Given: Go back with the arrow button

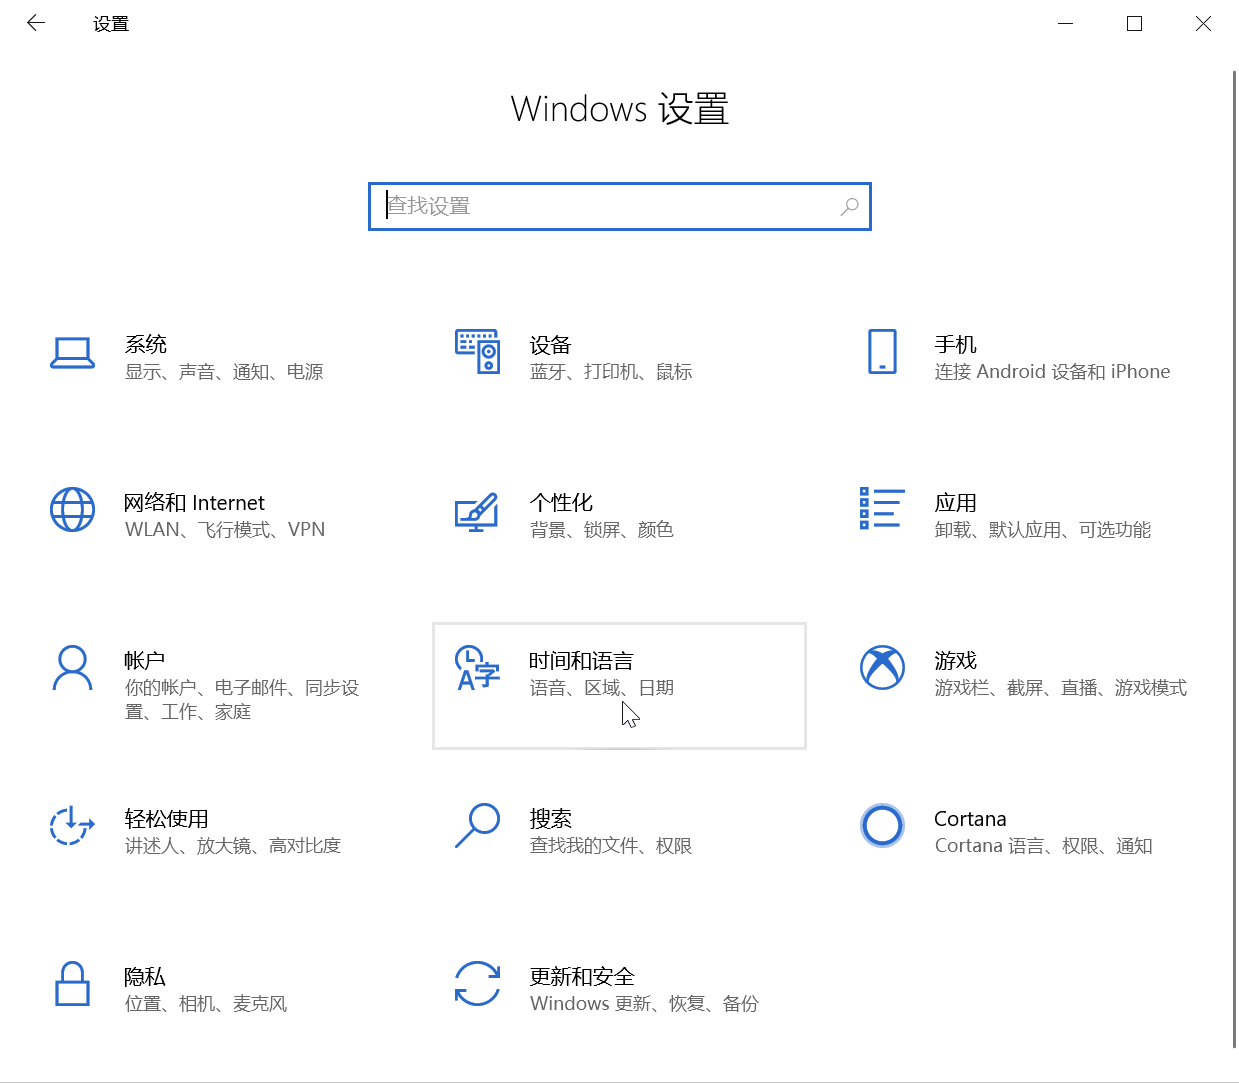Looking at the screenshot, I should tap(36, 23).
